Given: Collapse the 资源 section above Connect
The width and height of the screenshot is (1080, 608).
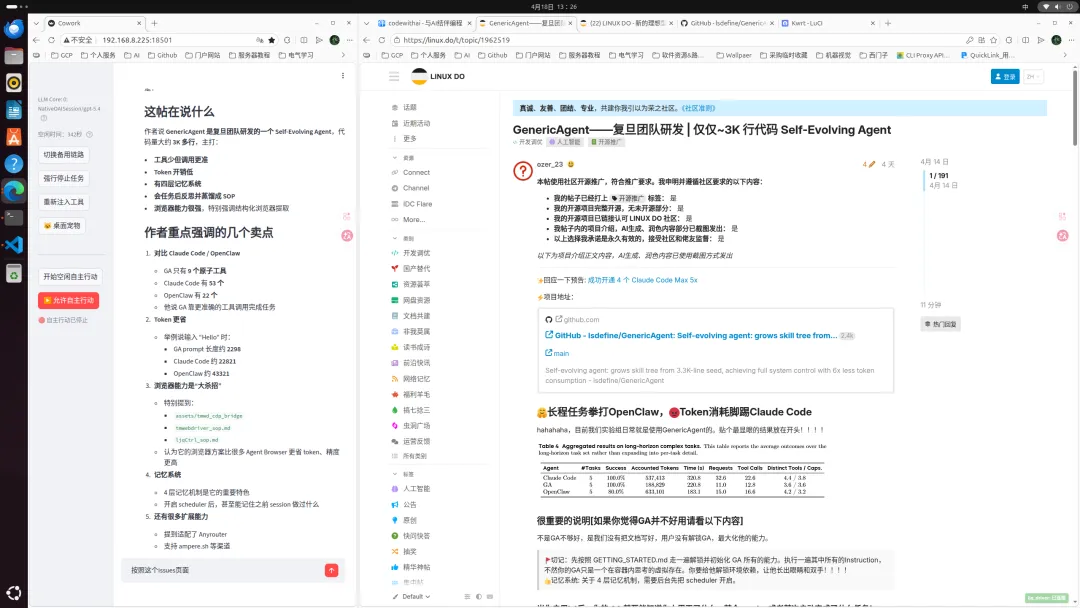Looking at the screenshot, I should (x=395, y=158).
